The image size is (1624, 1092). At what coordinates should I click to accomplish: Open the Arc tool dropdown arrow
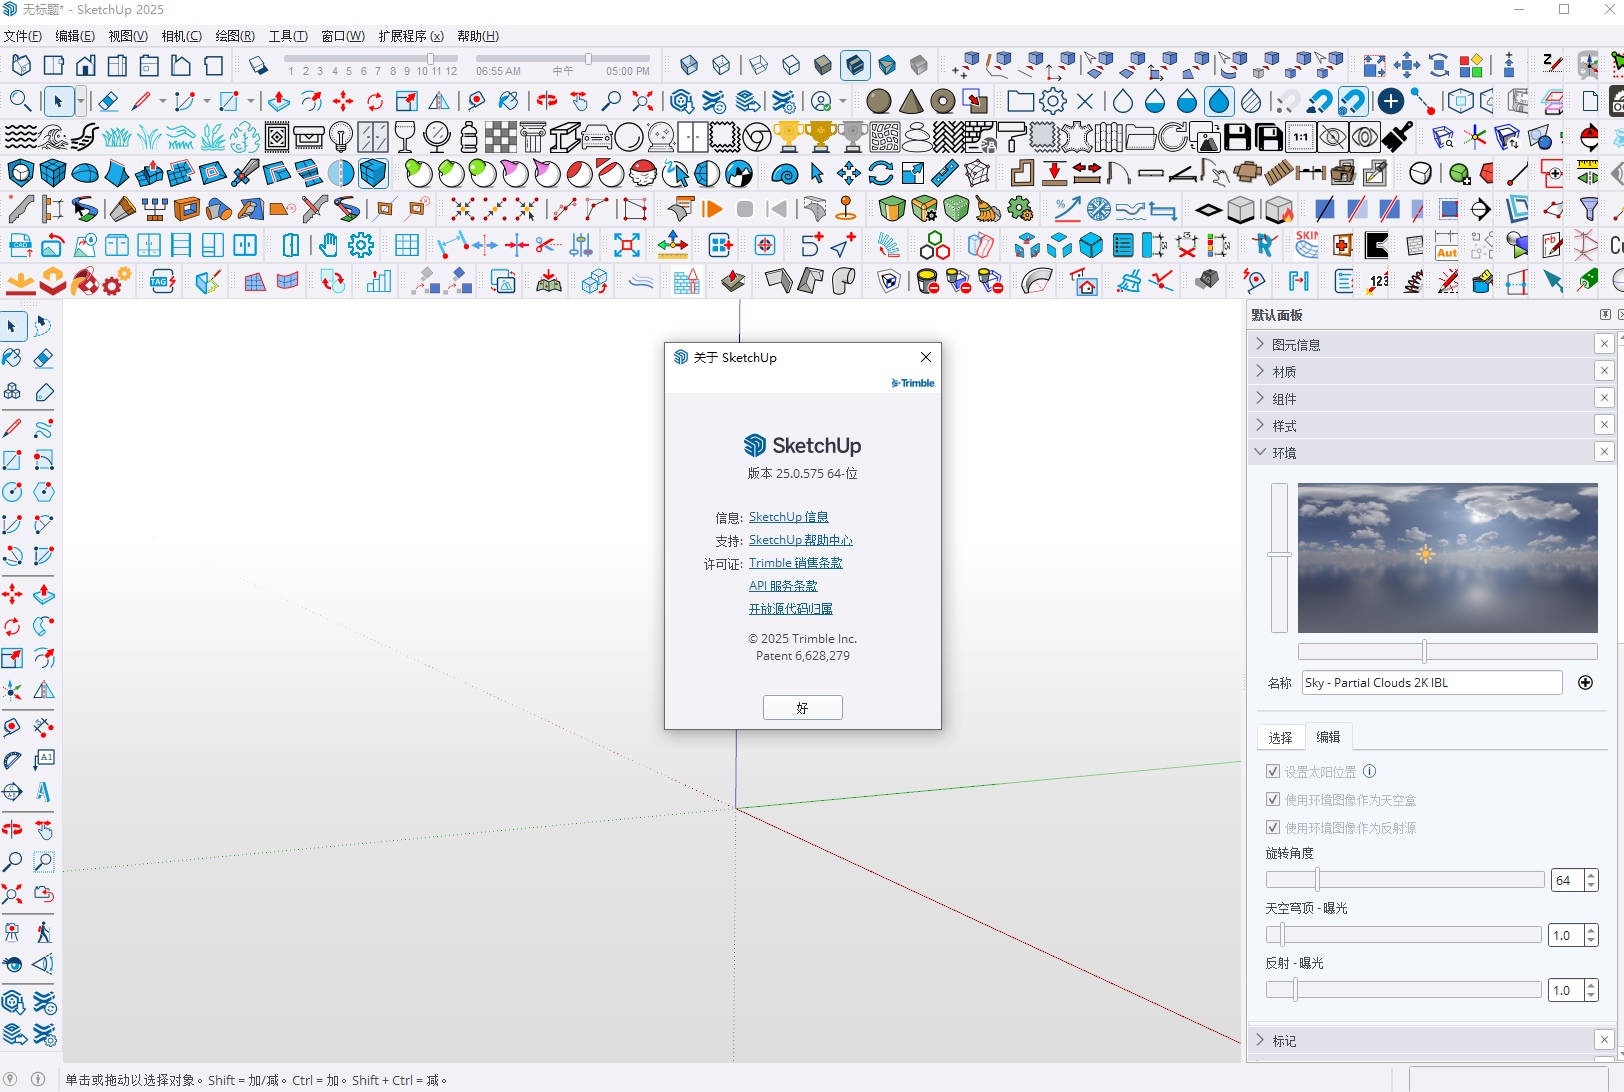click(207, 101)
